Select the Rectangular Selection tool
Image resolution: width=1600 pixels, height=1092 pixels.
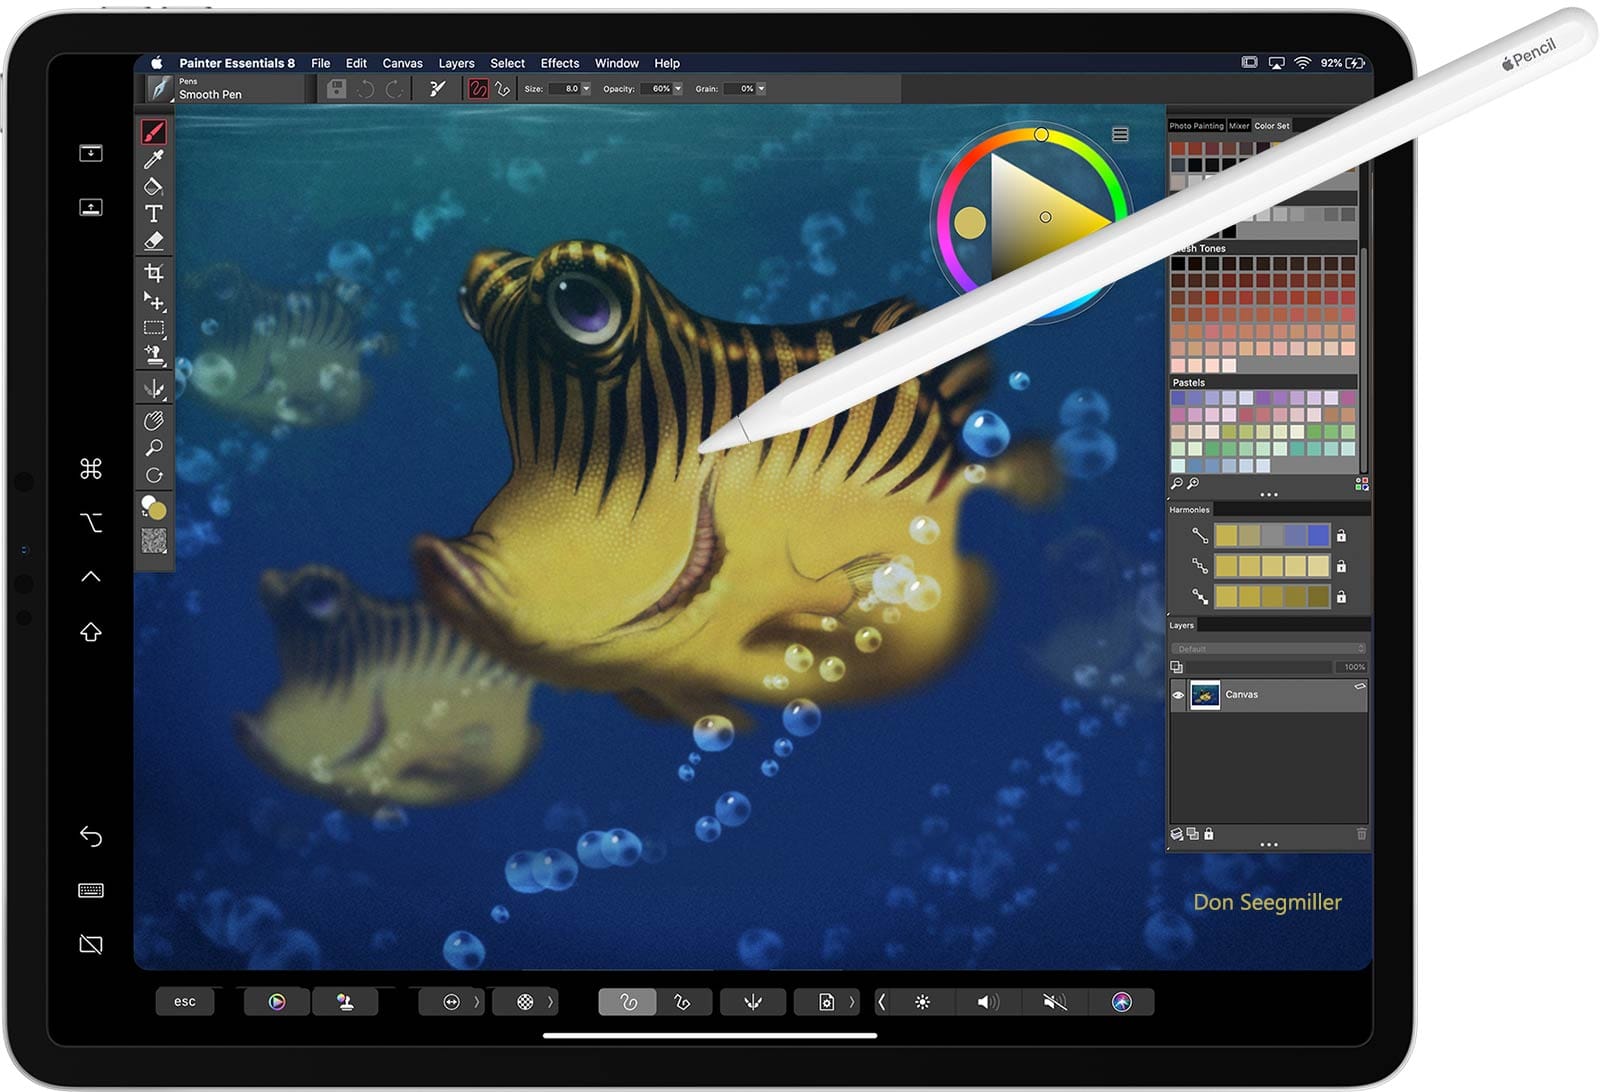153,328
